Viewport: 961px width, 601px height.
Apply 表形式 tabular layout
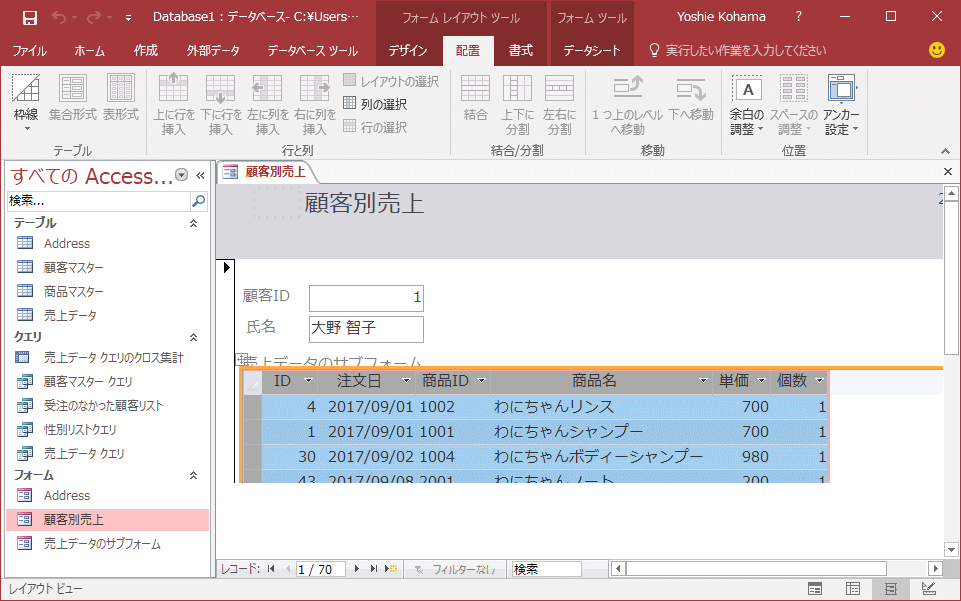(121, 97)
